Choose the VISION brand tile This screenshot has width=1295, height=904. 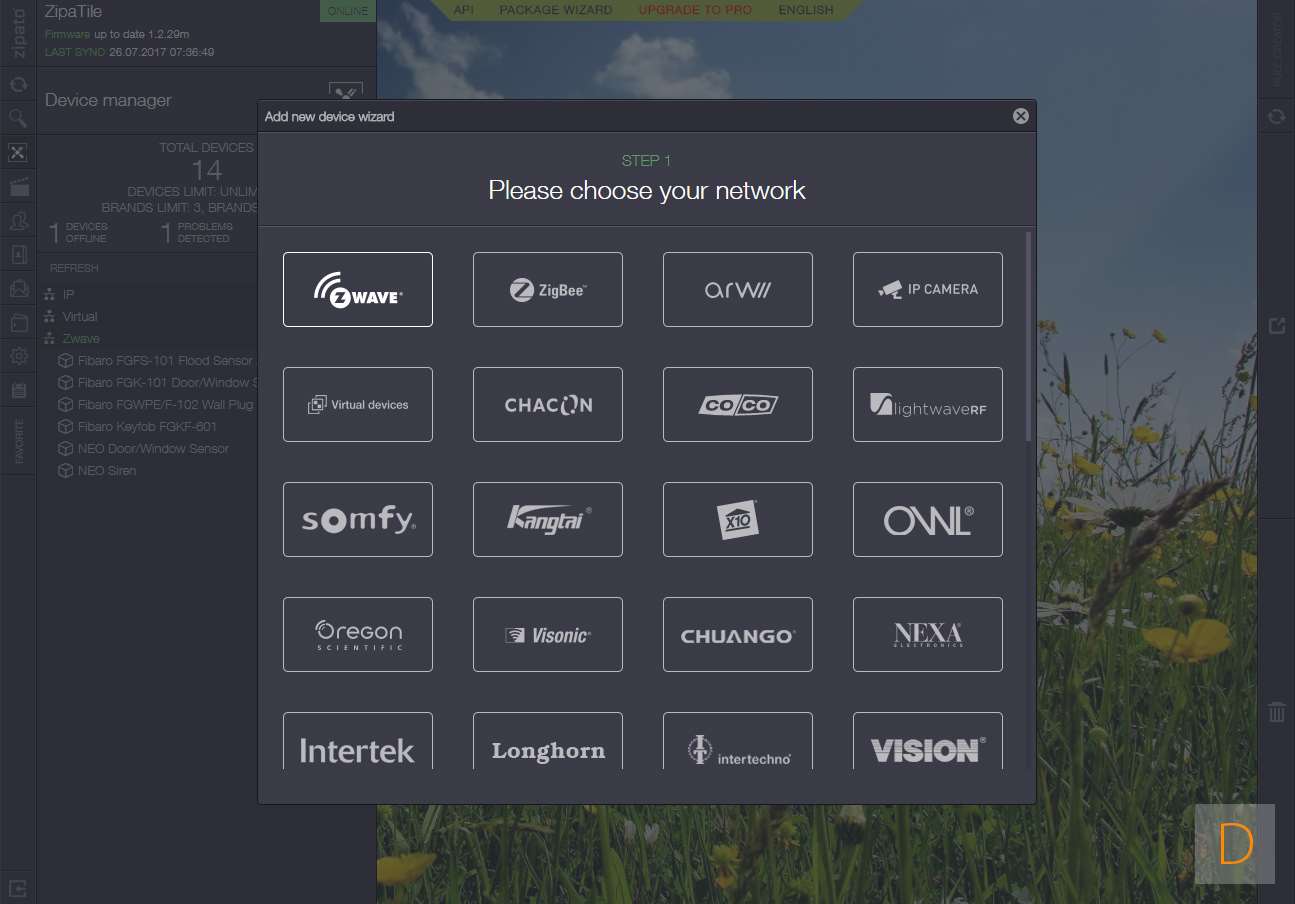928,741
